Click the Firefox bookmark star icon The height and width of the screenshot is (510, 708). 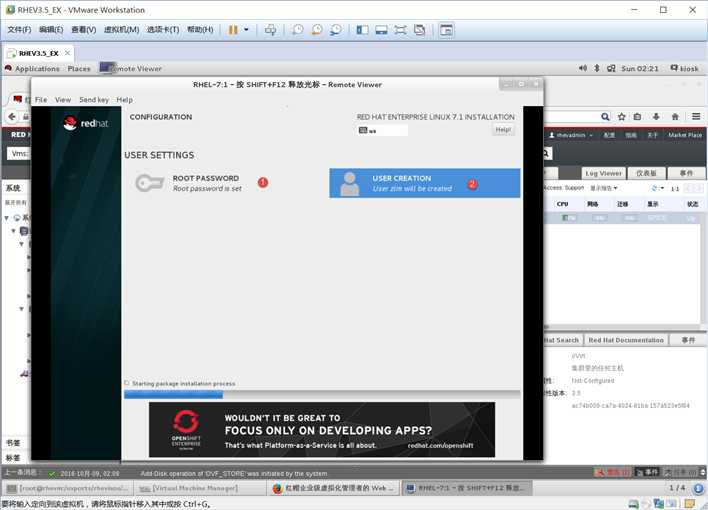(x=622, y=117)
